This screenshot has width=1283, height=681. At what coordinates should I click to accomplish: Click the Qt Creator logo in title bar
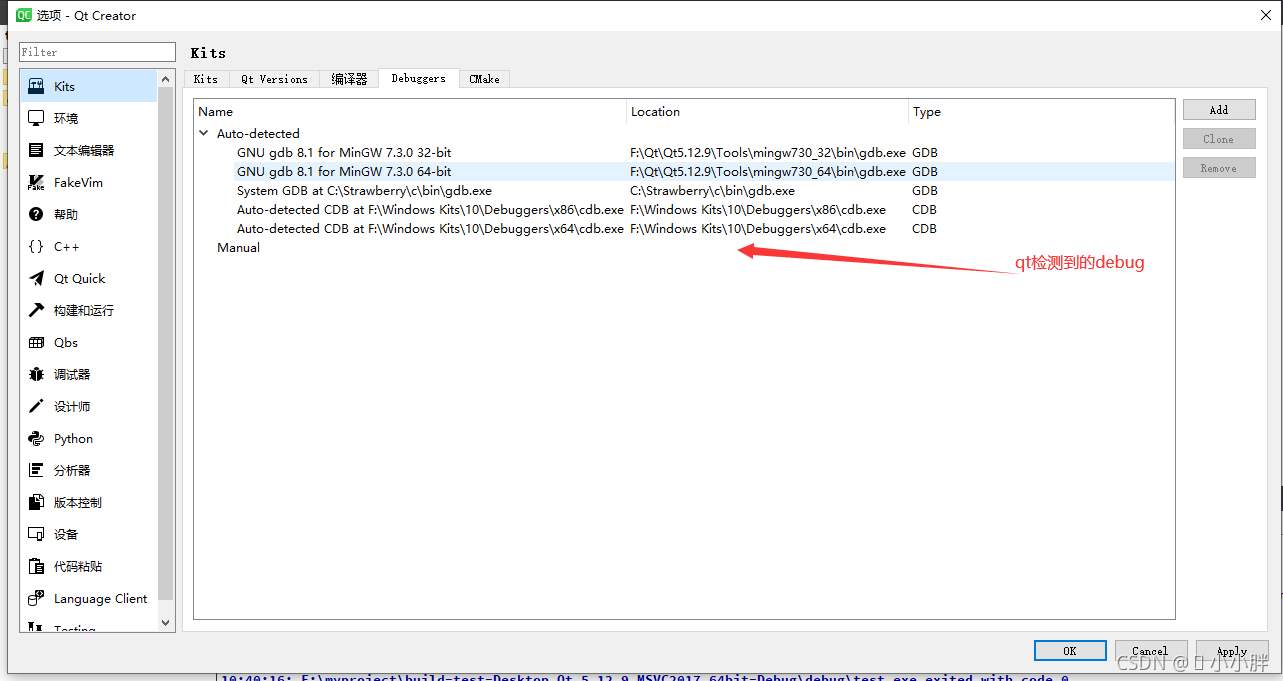24,15
